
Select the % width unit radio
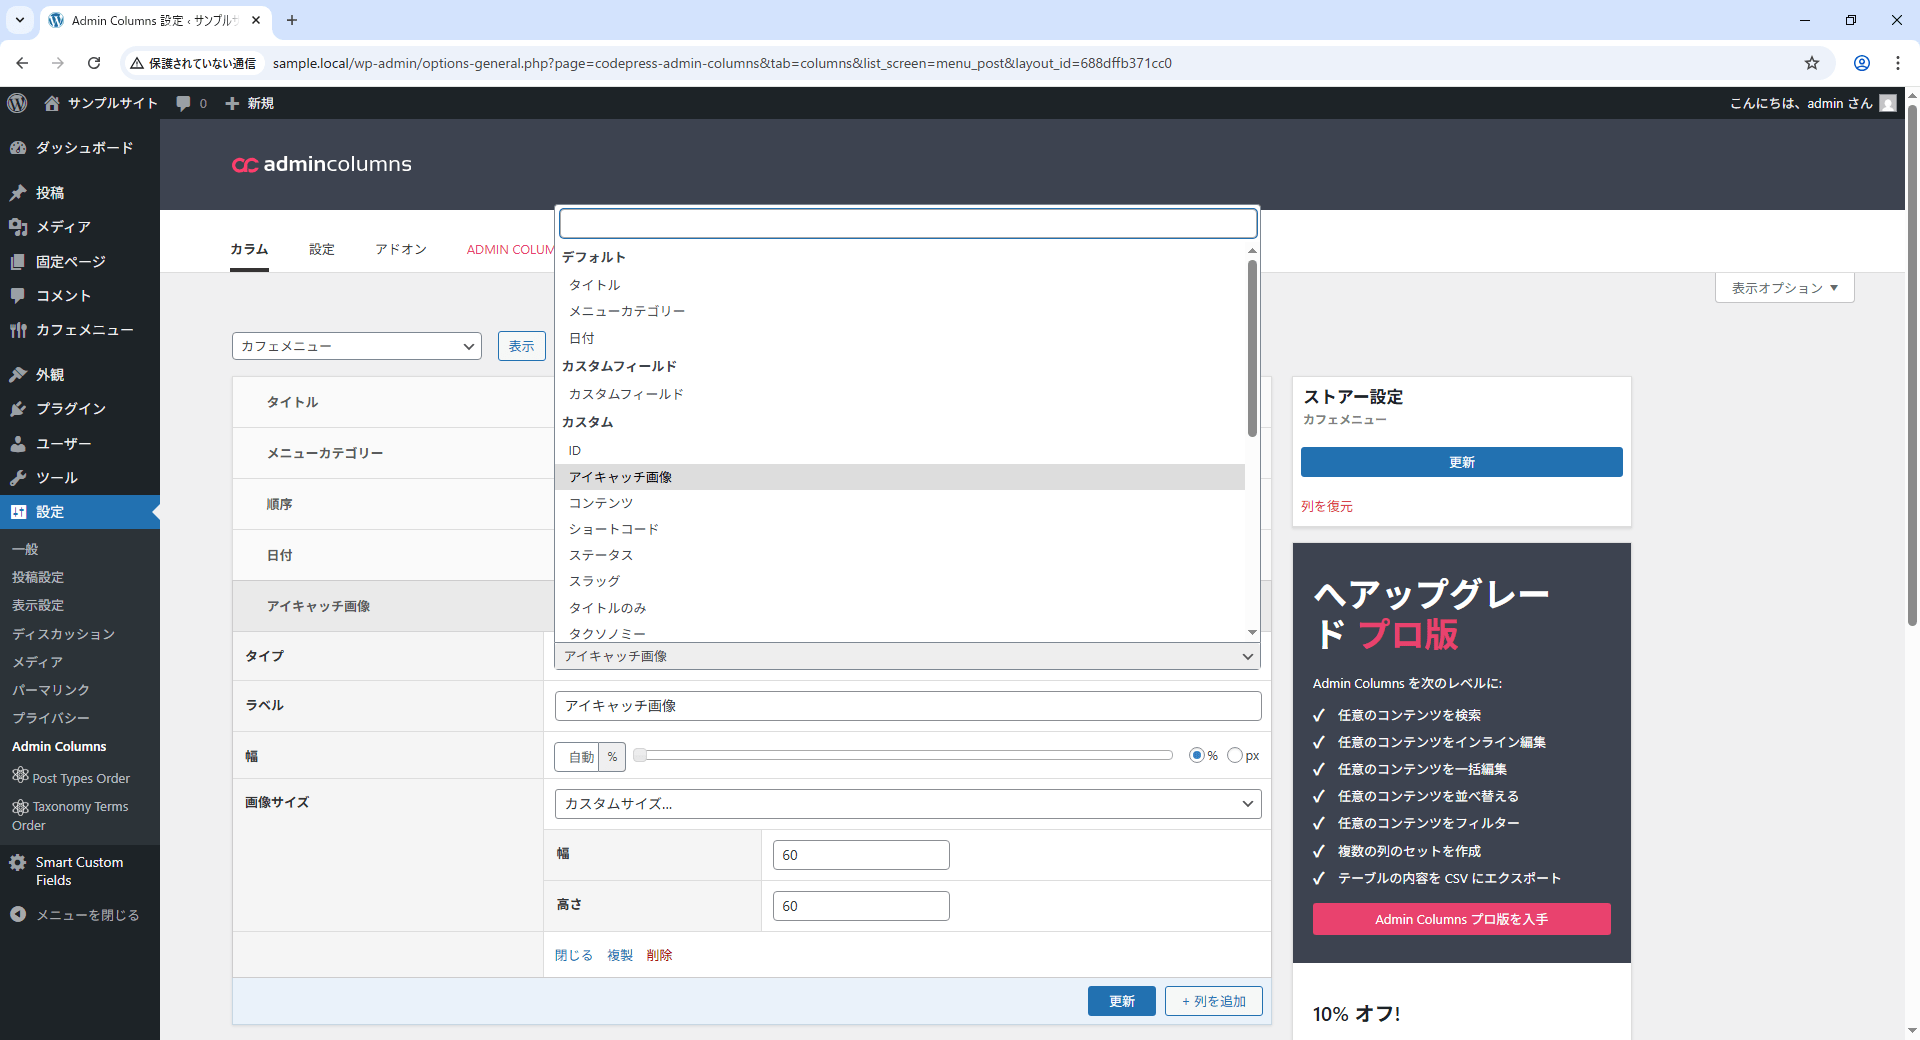click(x=1197, y=755)
